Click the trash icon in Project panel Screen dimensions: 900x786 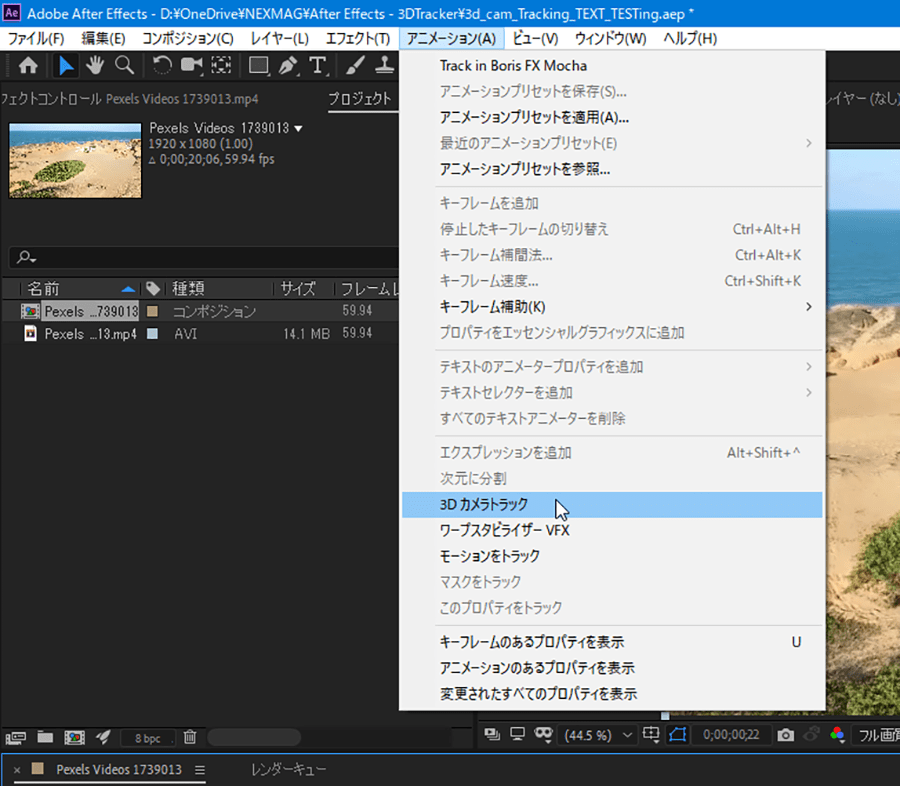click(190, 737)
